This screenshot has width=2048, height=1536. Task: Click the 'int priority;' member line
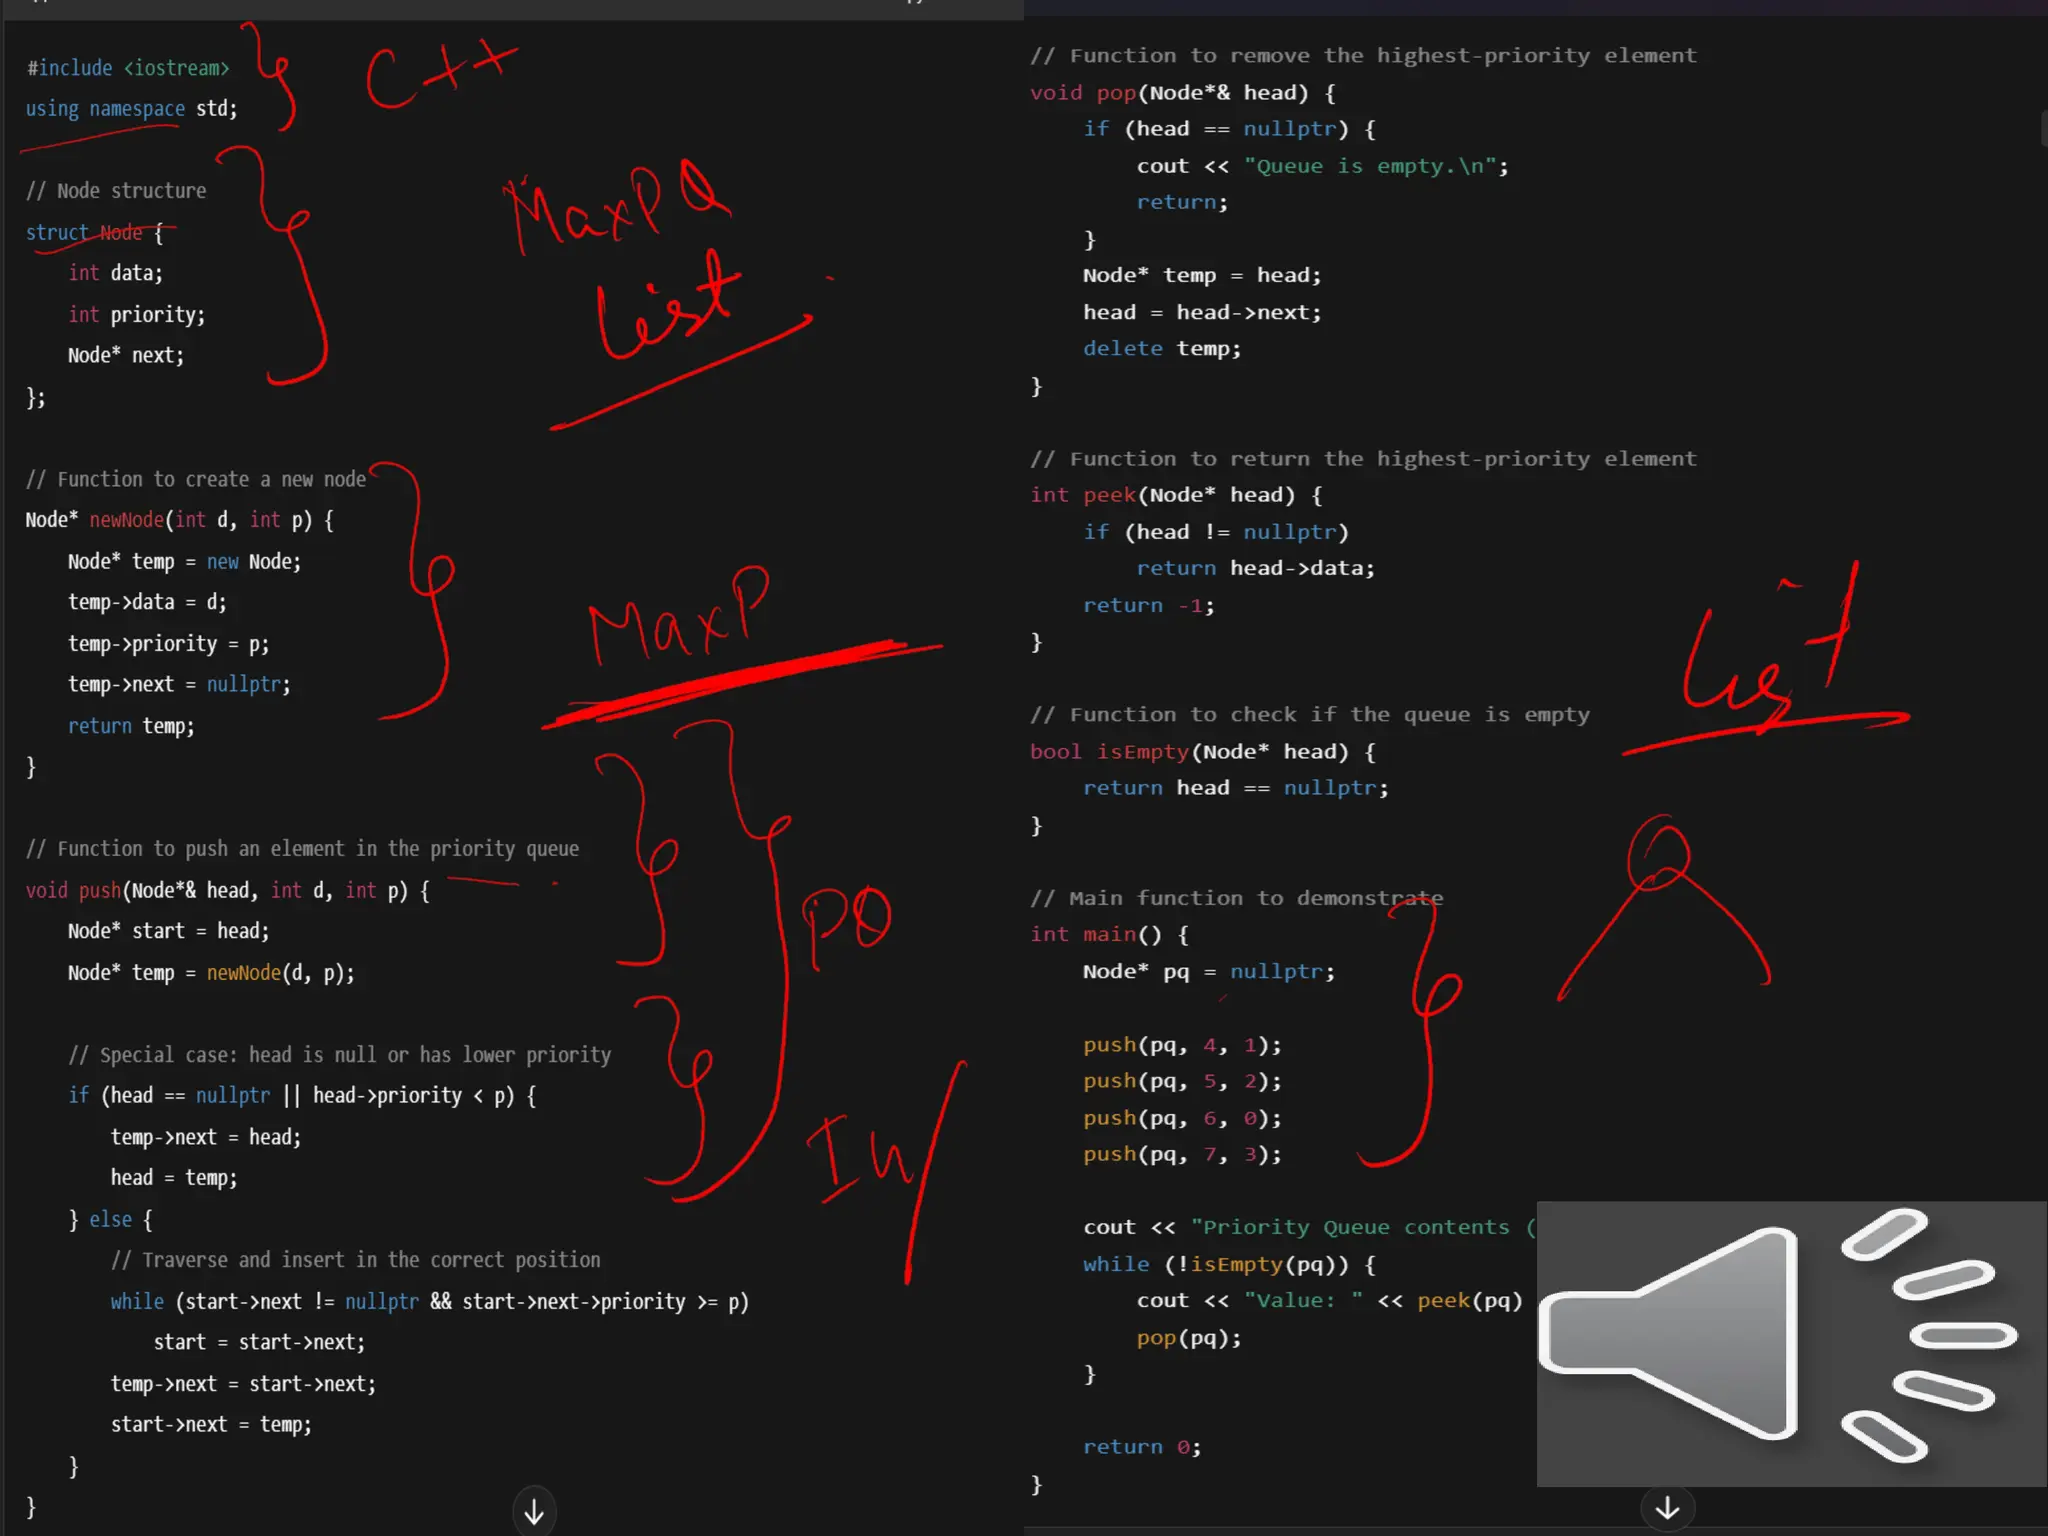(x=136, y=315)
